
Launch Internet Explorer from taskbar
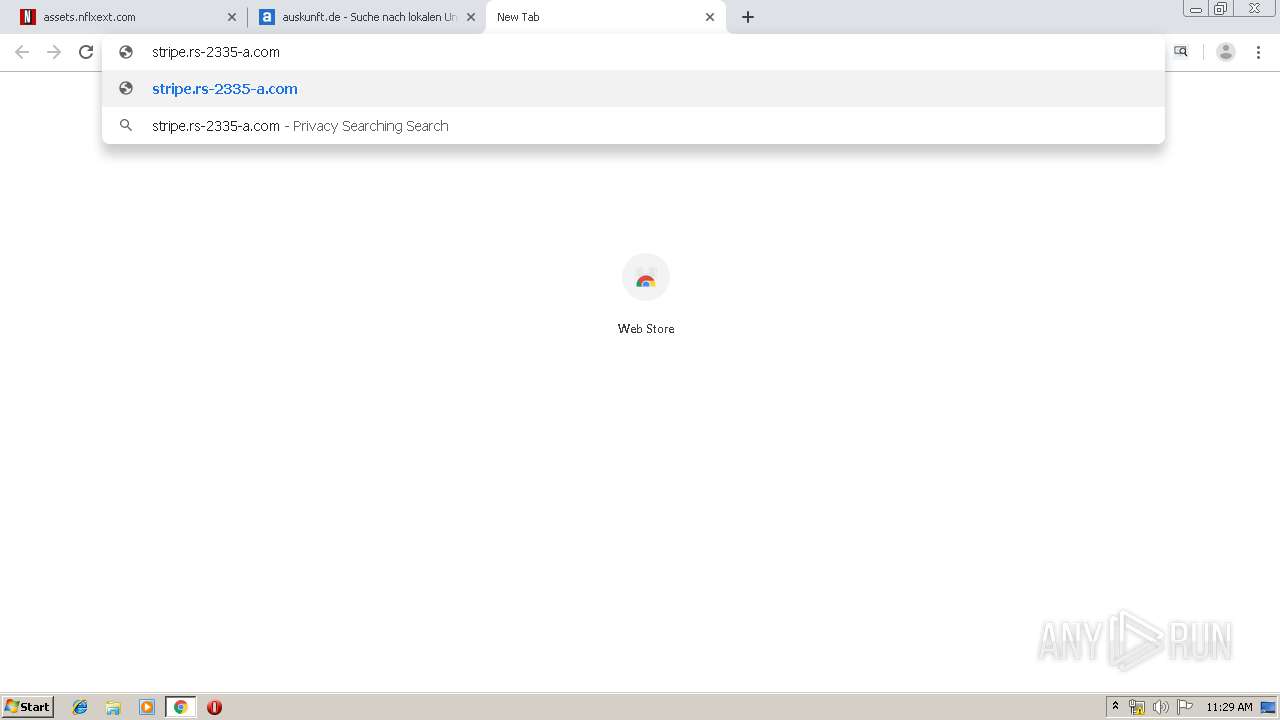pyautogui.click(x=80, y=707)
